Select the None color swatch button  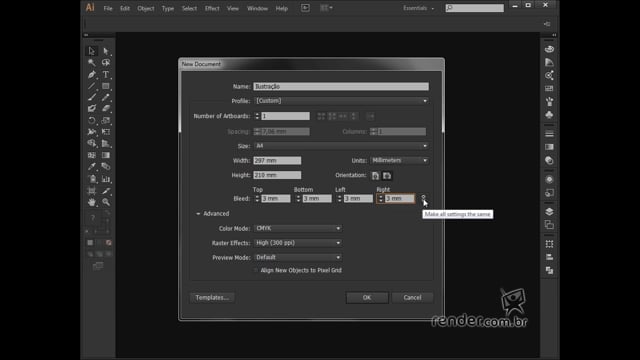pyautogui.click(x=109, y=242)
